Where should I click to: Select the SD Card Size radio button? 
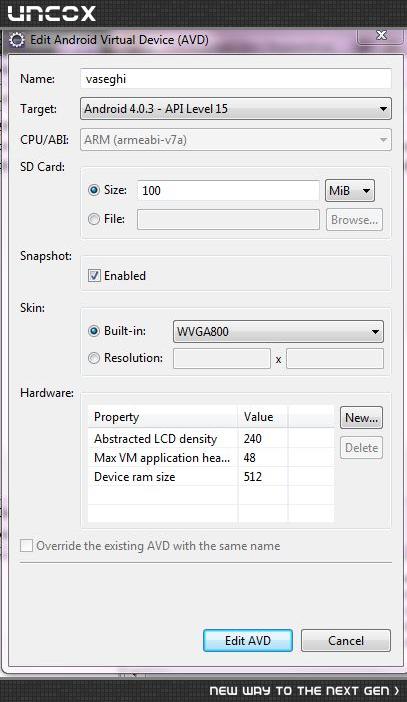(x=94, y=190)
